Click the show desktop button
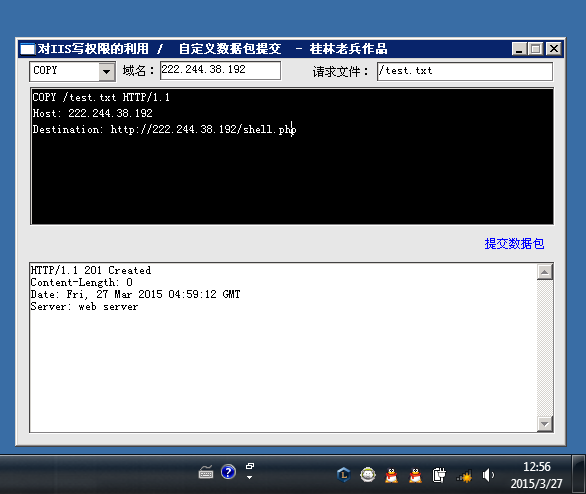The image size is (586, 494). [x=579, y=475]
